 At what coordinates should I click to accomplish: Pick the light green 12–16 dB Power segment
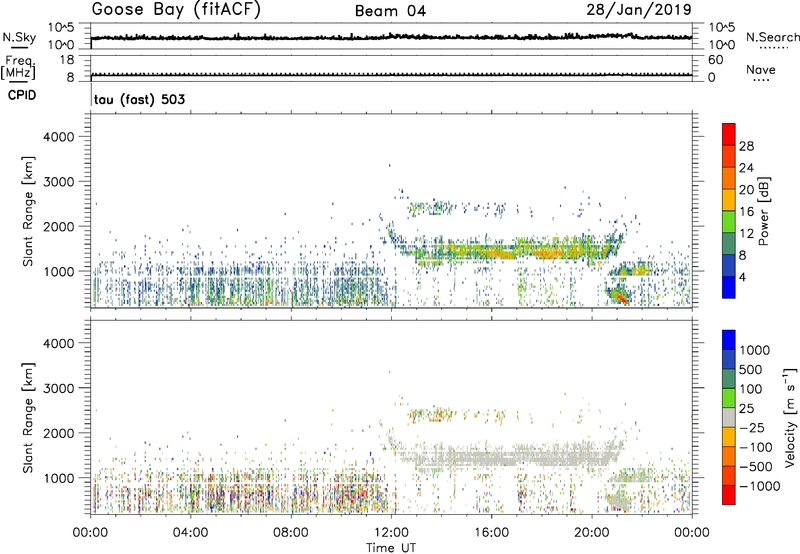pyautogui.click(x=729, y=221)
